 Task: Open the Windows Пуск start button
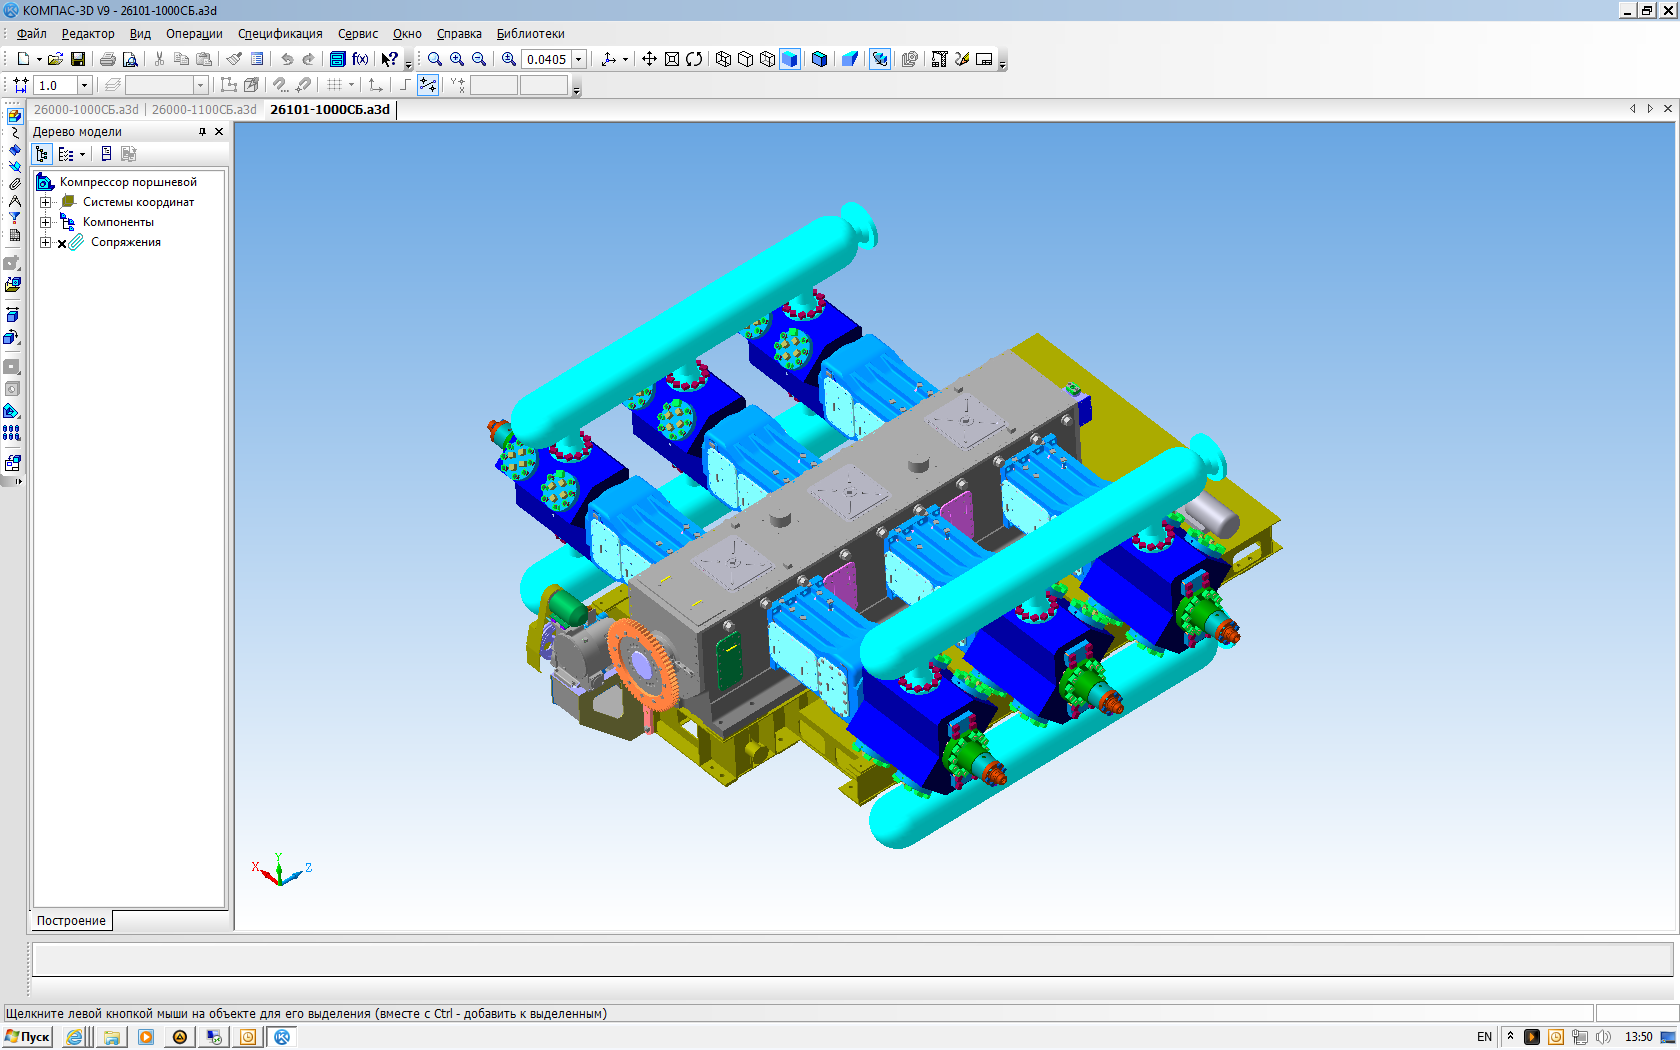click(28, 1037)
